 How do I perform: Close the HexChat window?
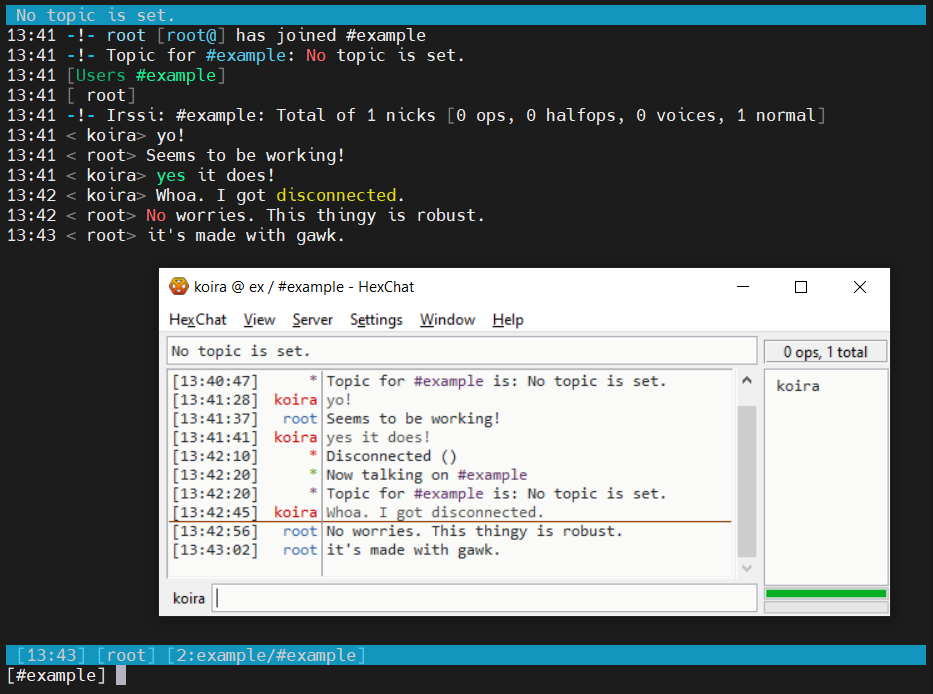click(860, 287)
